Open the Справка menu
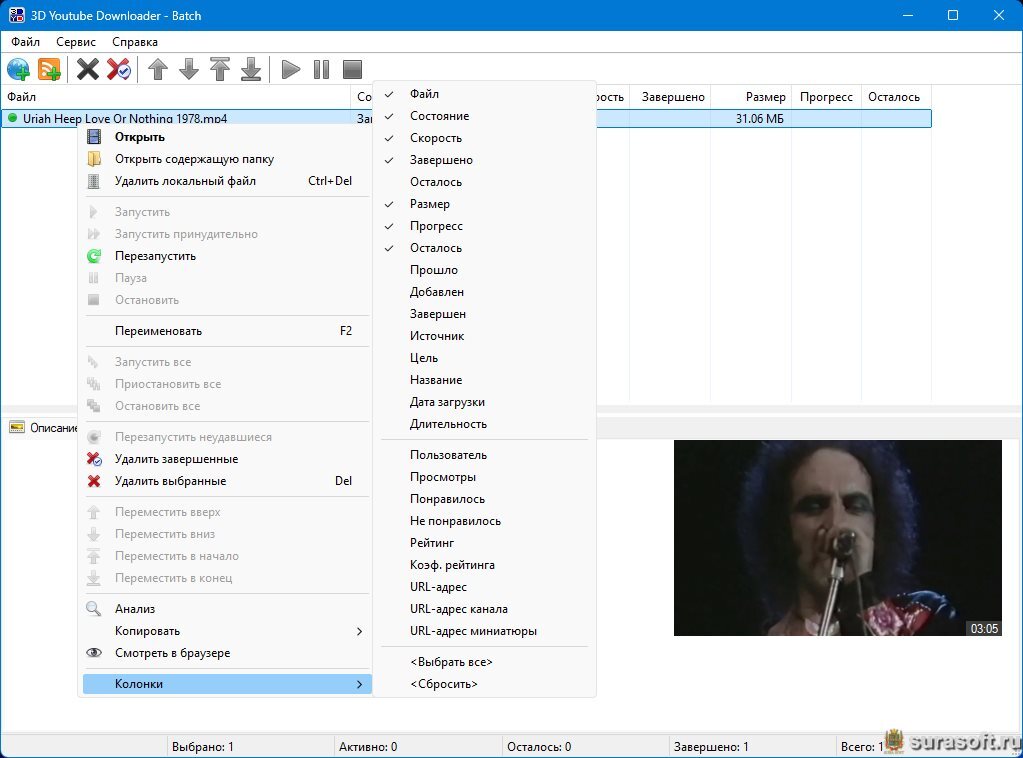This screenshot has width=1023, height=758. click(135, 42)
